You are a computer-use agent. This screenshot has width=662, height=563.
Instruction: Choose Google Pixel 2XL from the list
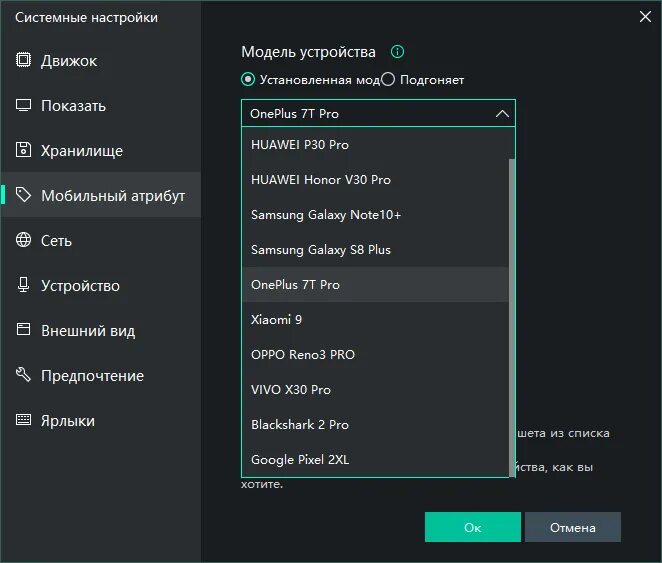pos(300,460)
